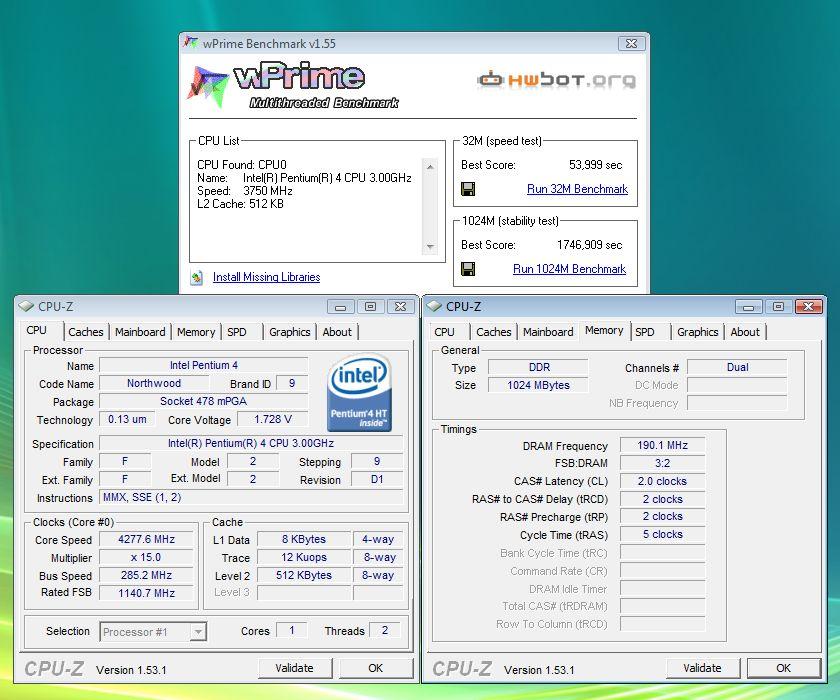
Task: Open Graphics tab in right CPU-Z
Action: pyautogui.click(x=698, y=332)
